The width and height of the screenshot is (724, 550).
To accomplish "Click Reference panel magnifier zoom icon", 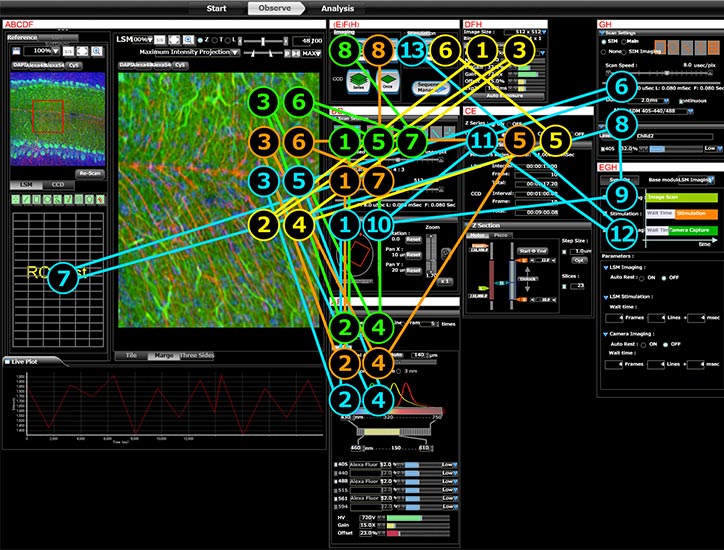I will tap(97, 51).
